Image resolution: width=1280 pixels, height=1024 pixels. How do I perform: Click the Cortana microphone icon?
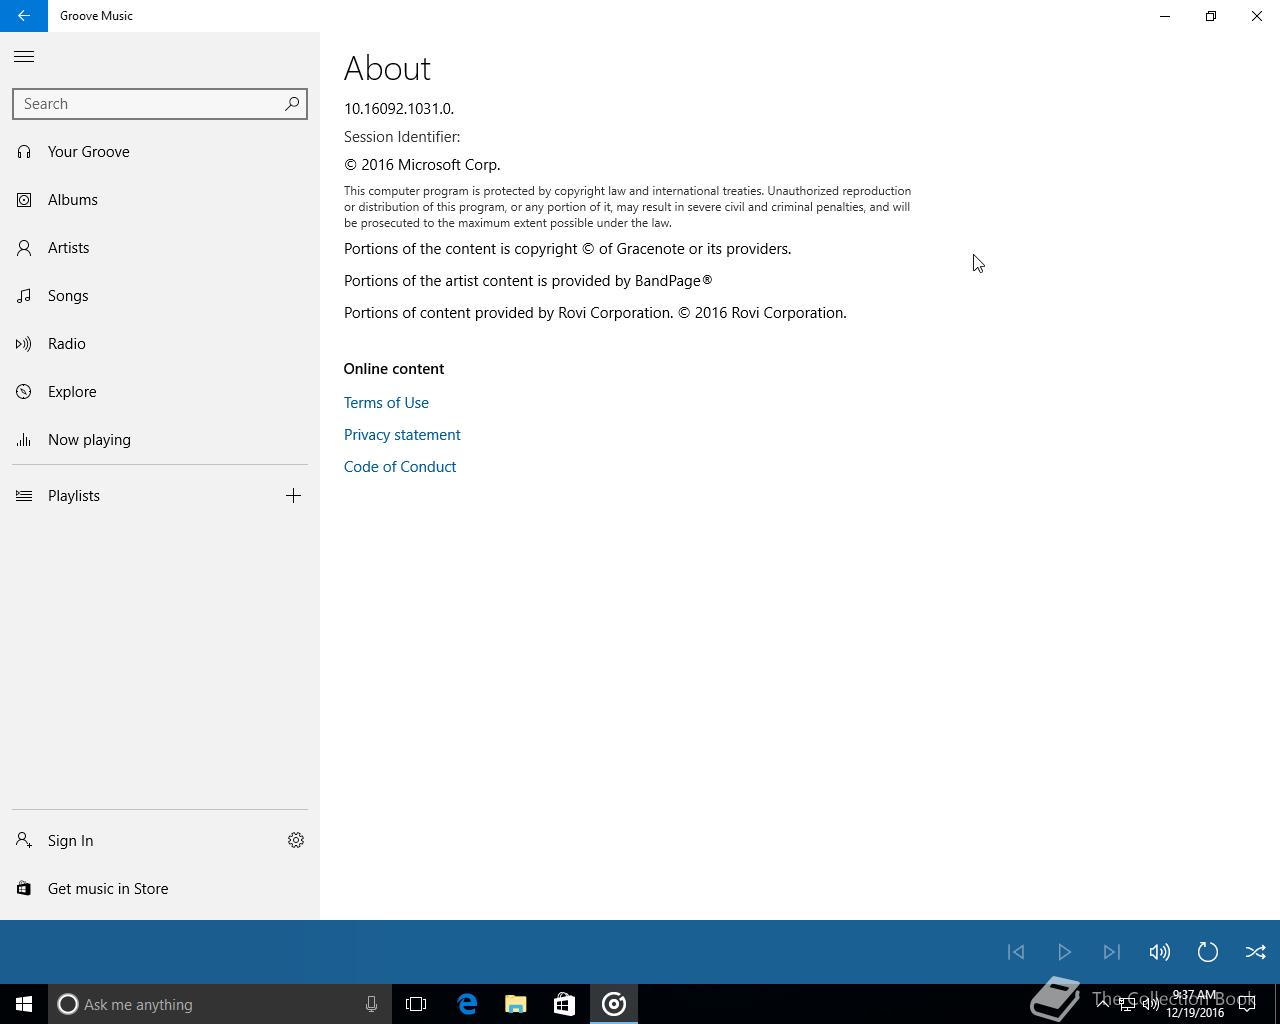pyautogui.click(x=371, y=1004)
